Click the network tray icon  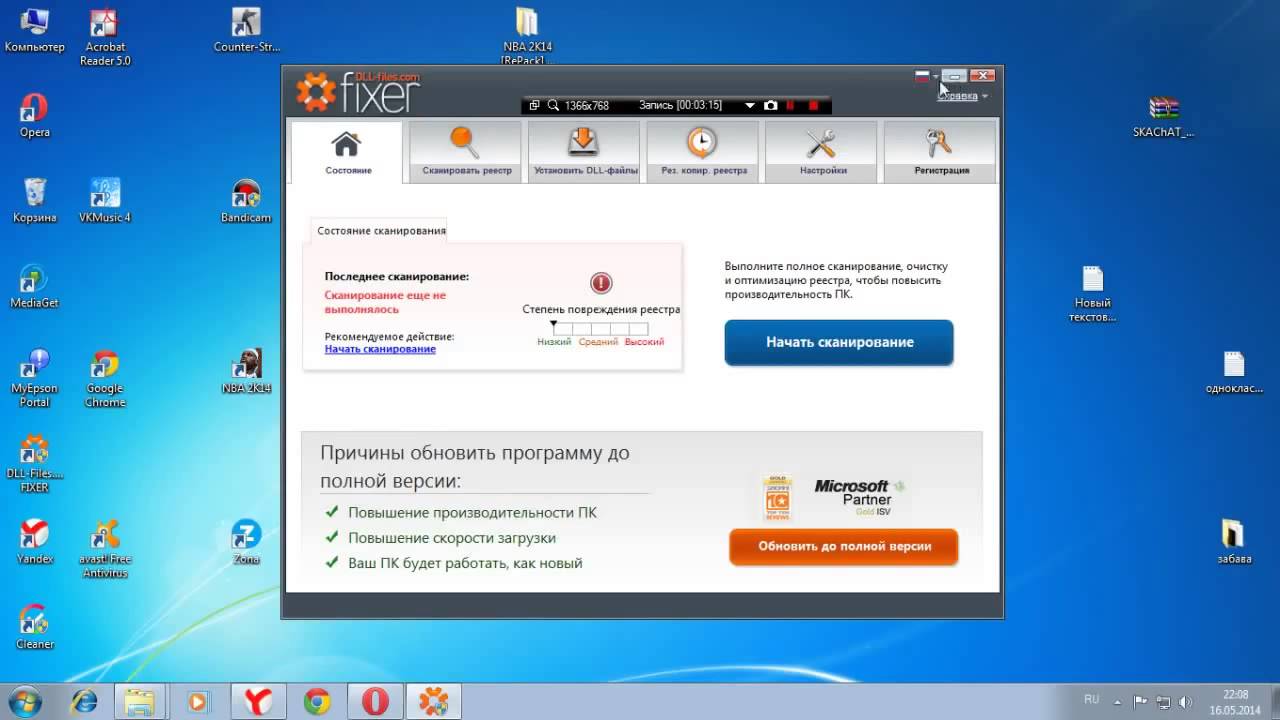pyautogui.click(x=1163, y=701)
